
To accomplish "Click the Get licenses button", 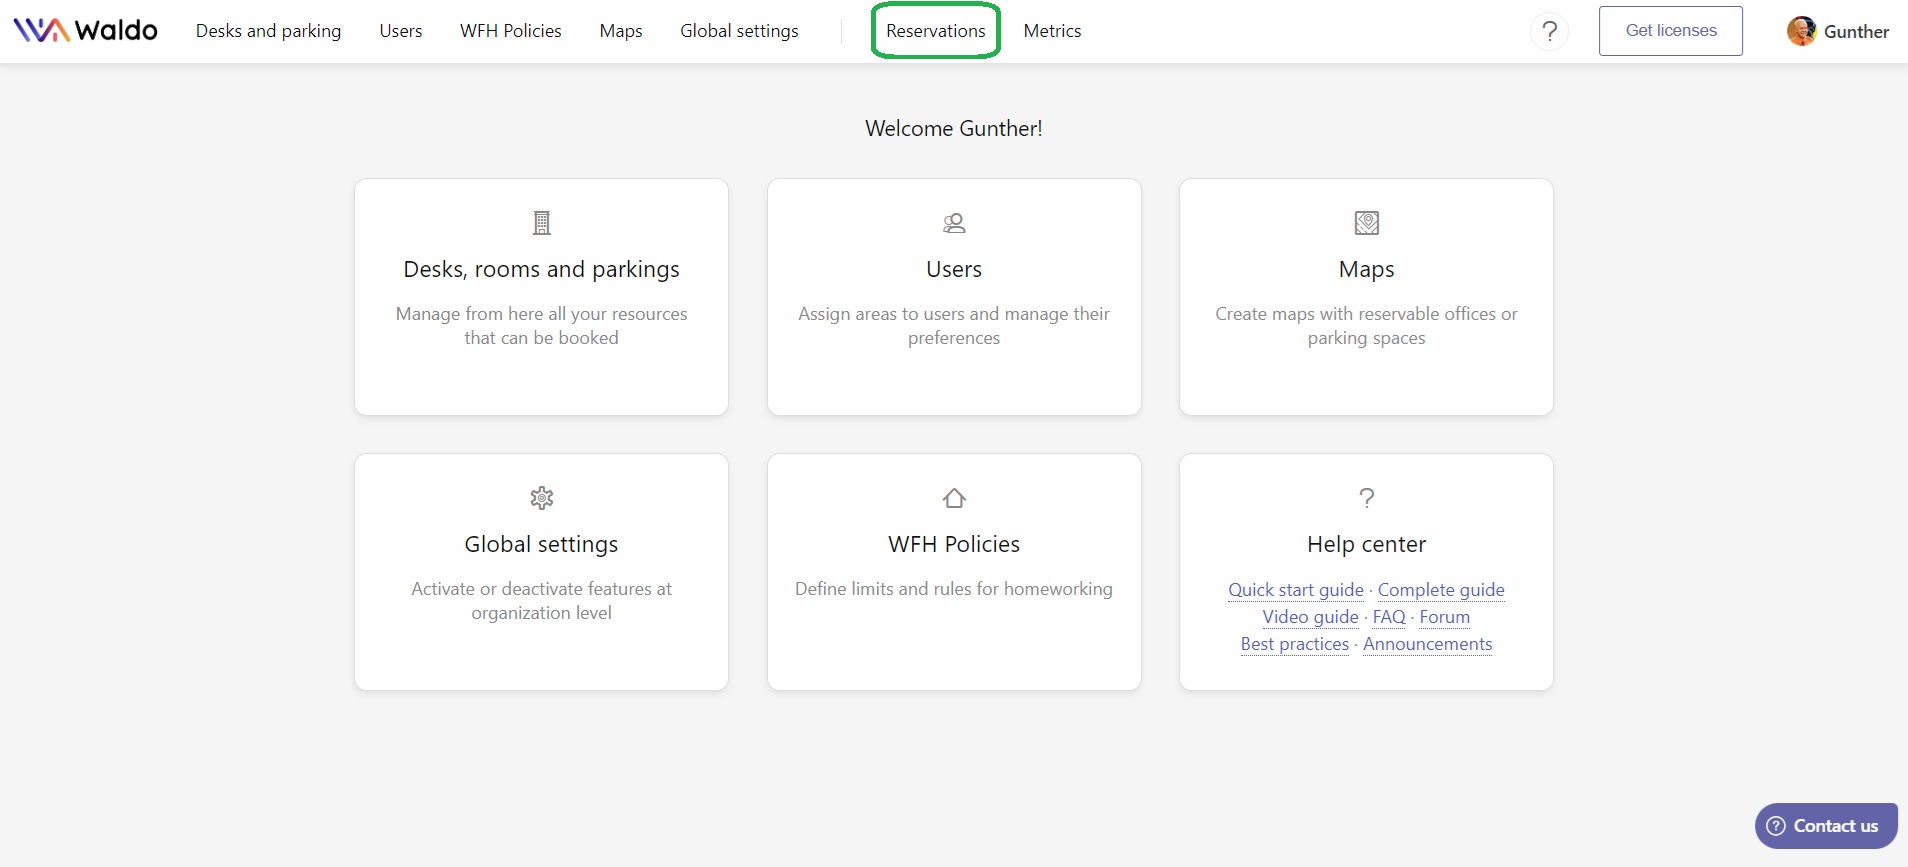I will point(1670,31).
